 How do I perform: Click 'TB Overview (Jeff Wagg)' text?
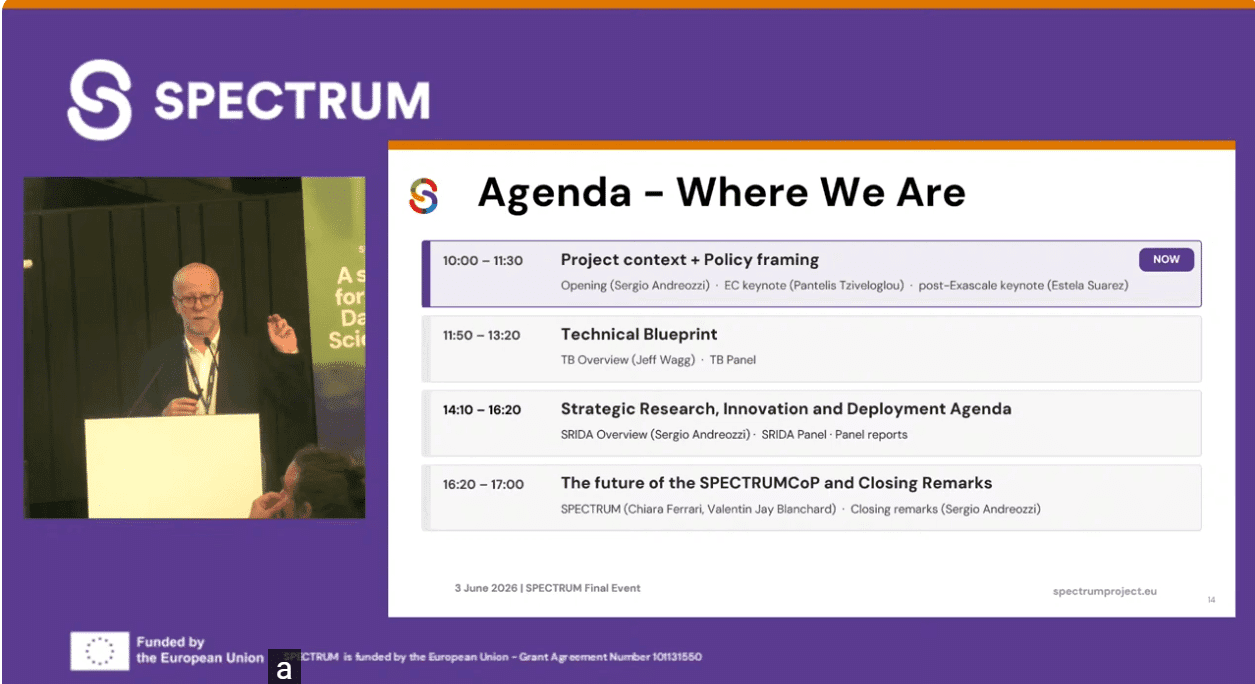pos(628,360)
